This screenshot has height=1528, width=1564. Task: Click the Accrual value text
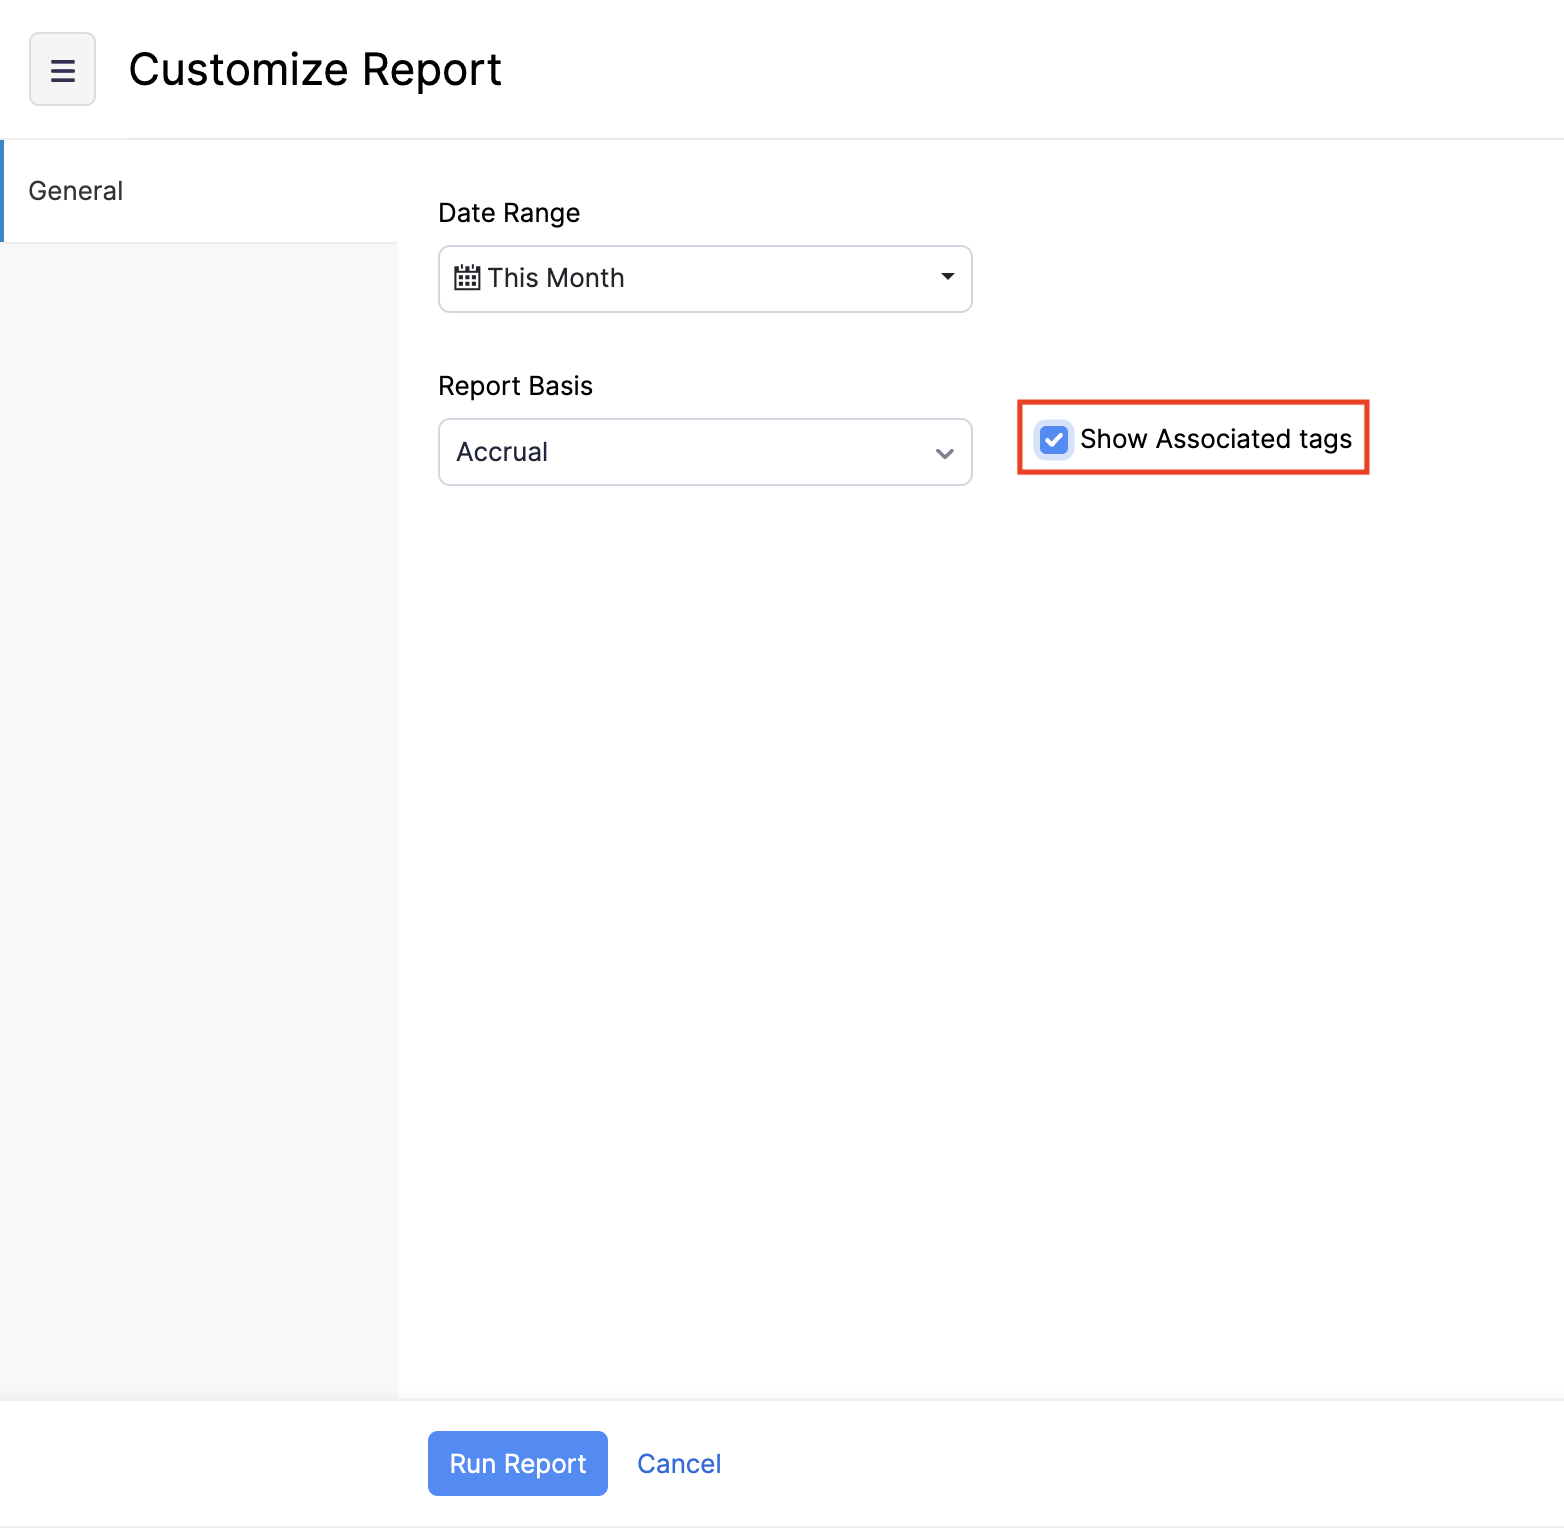(502, 452)
